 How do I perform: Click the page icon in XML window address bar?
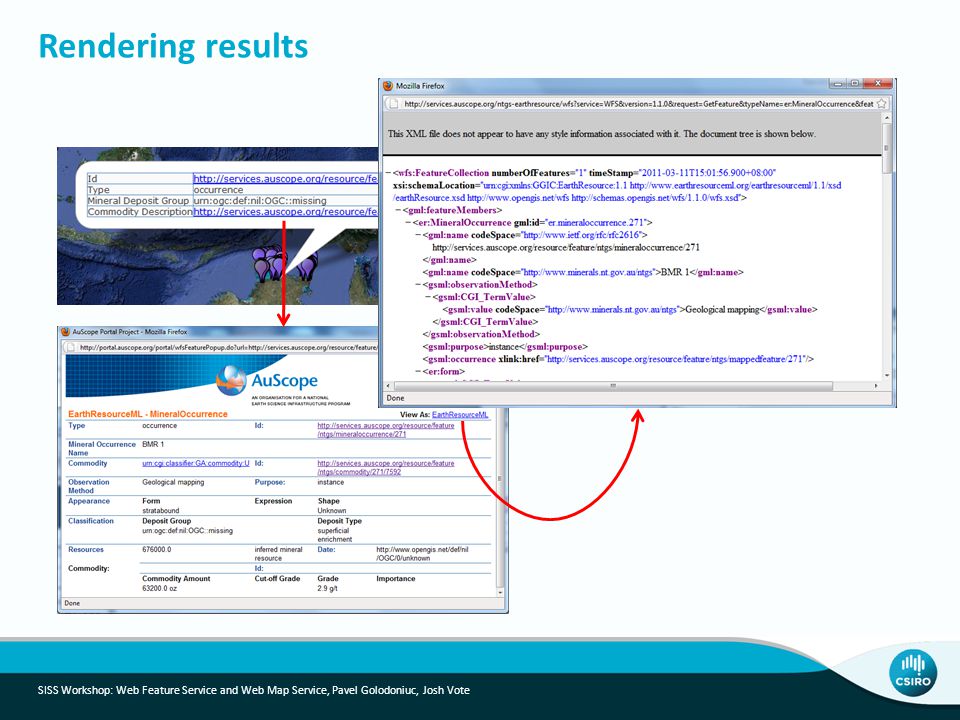[394, 104]
